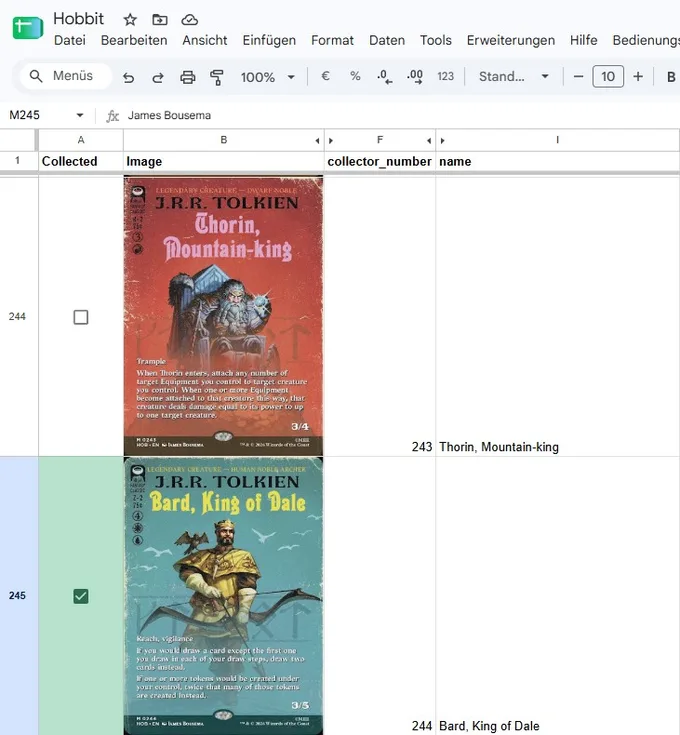Increase decimal places
The width and height of the screenshot is (680, 735).
click(x=415, y=76)
